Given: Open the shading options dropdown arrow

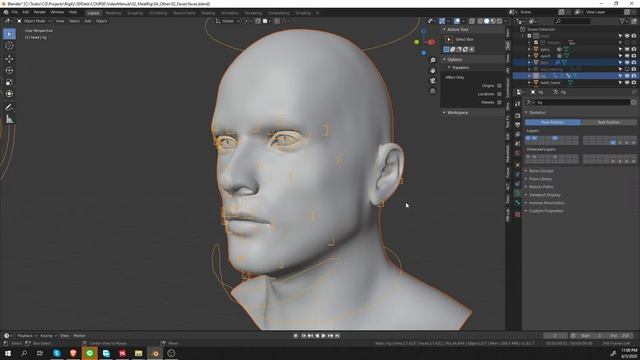Looking at the screenshot, I should click(505, 21).
